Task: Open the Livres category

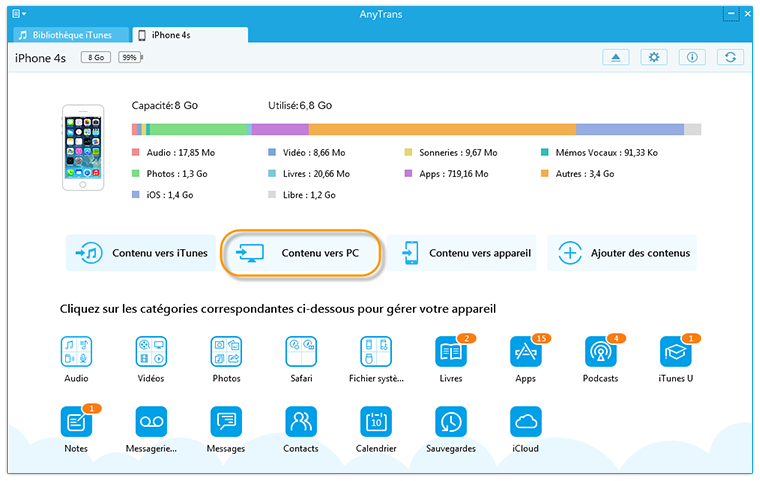Action: 451,352
